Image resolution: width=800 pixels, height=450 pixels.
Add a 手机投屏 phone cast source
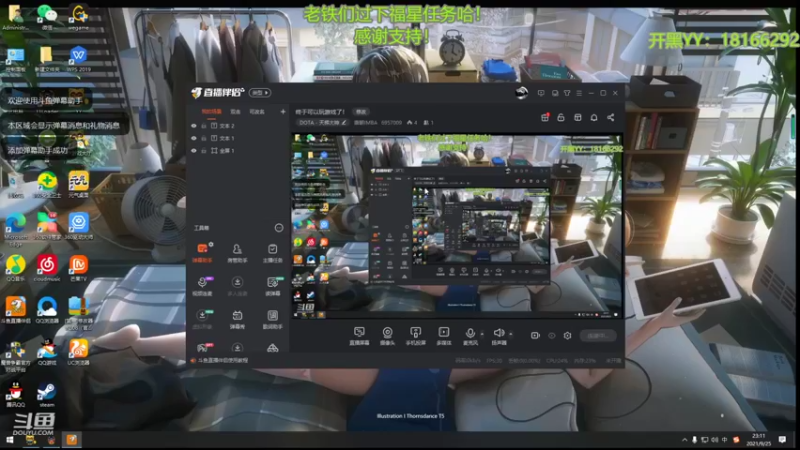click(416, 336)
